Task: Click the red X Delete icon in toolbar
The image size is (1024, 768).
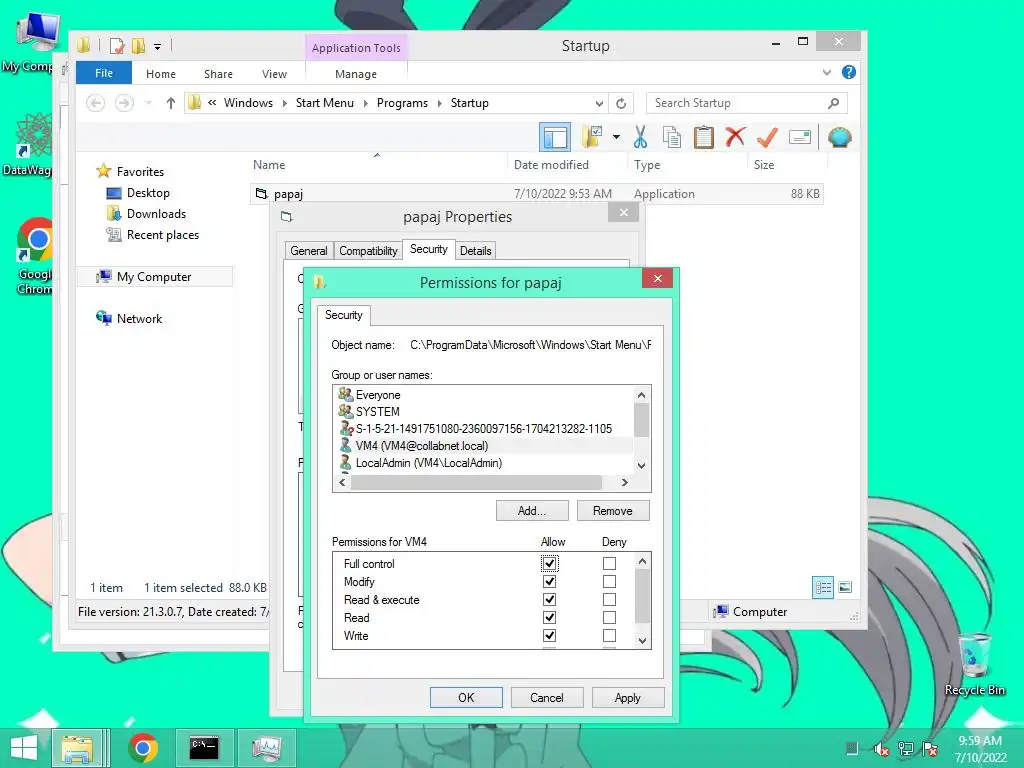Action: pyautogui.click(x=735, y=136)
